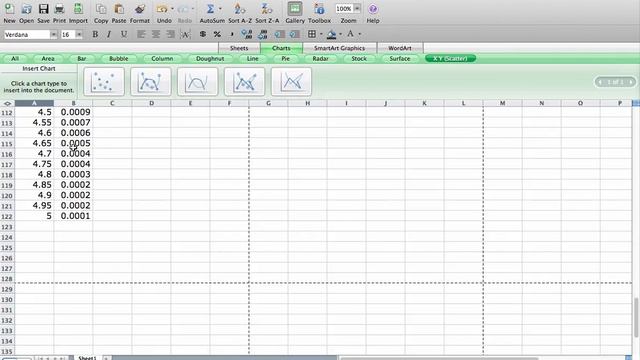Insert Smooth Marked Scatter chart thumbnail
This screenshot has height=360, width=640.
pos(151,82)
